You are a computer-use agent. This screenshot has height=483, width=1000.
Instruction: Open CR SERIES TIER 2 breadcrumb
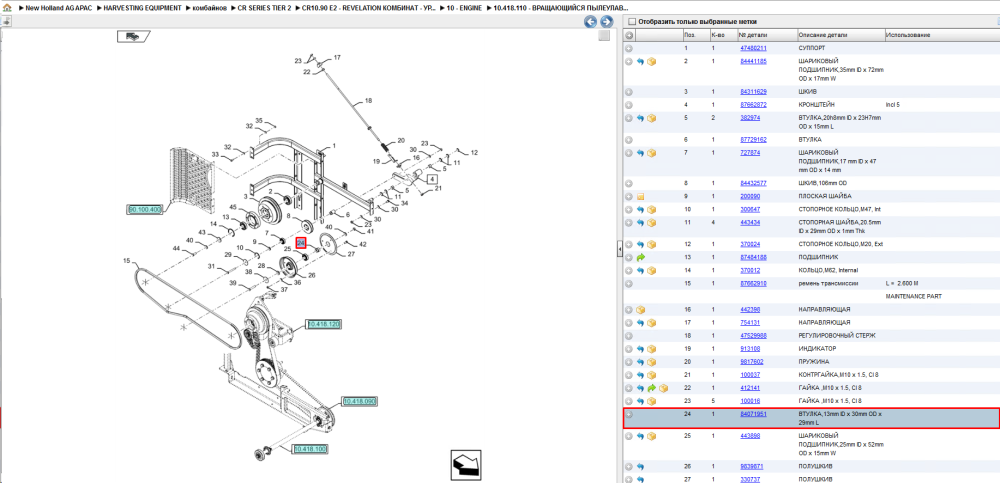coord(265,10)
